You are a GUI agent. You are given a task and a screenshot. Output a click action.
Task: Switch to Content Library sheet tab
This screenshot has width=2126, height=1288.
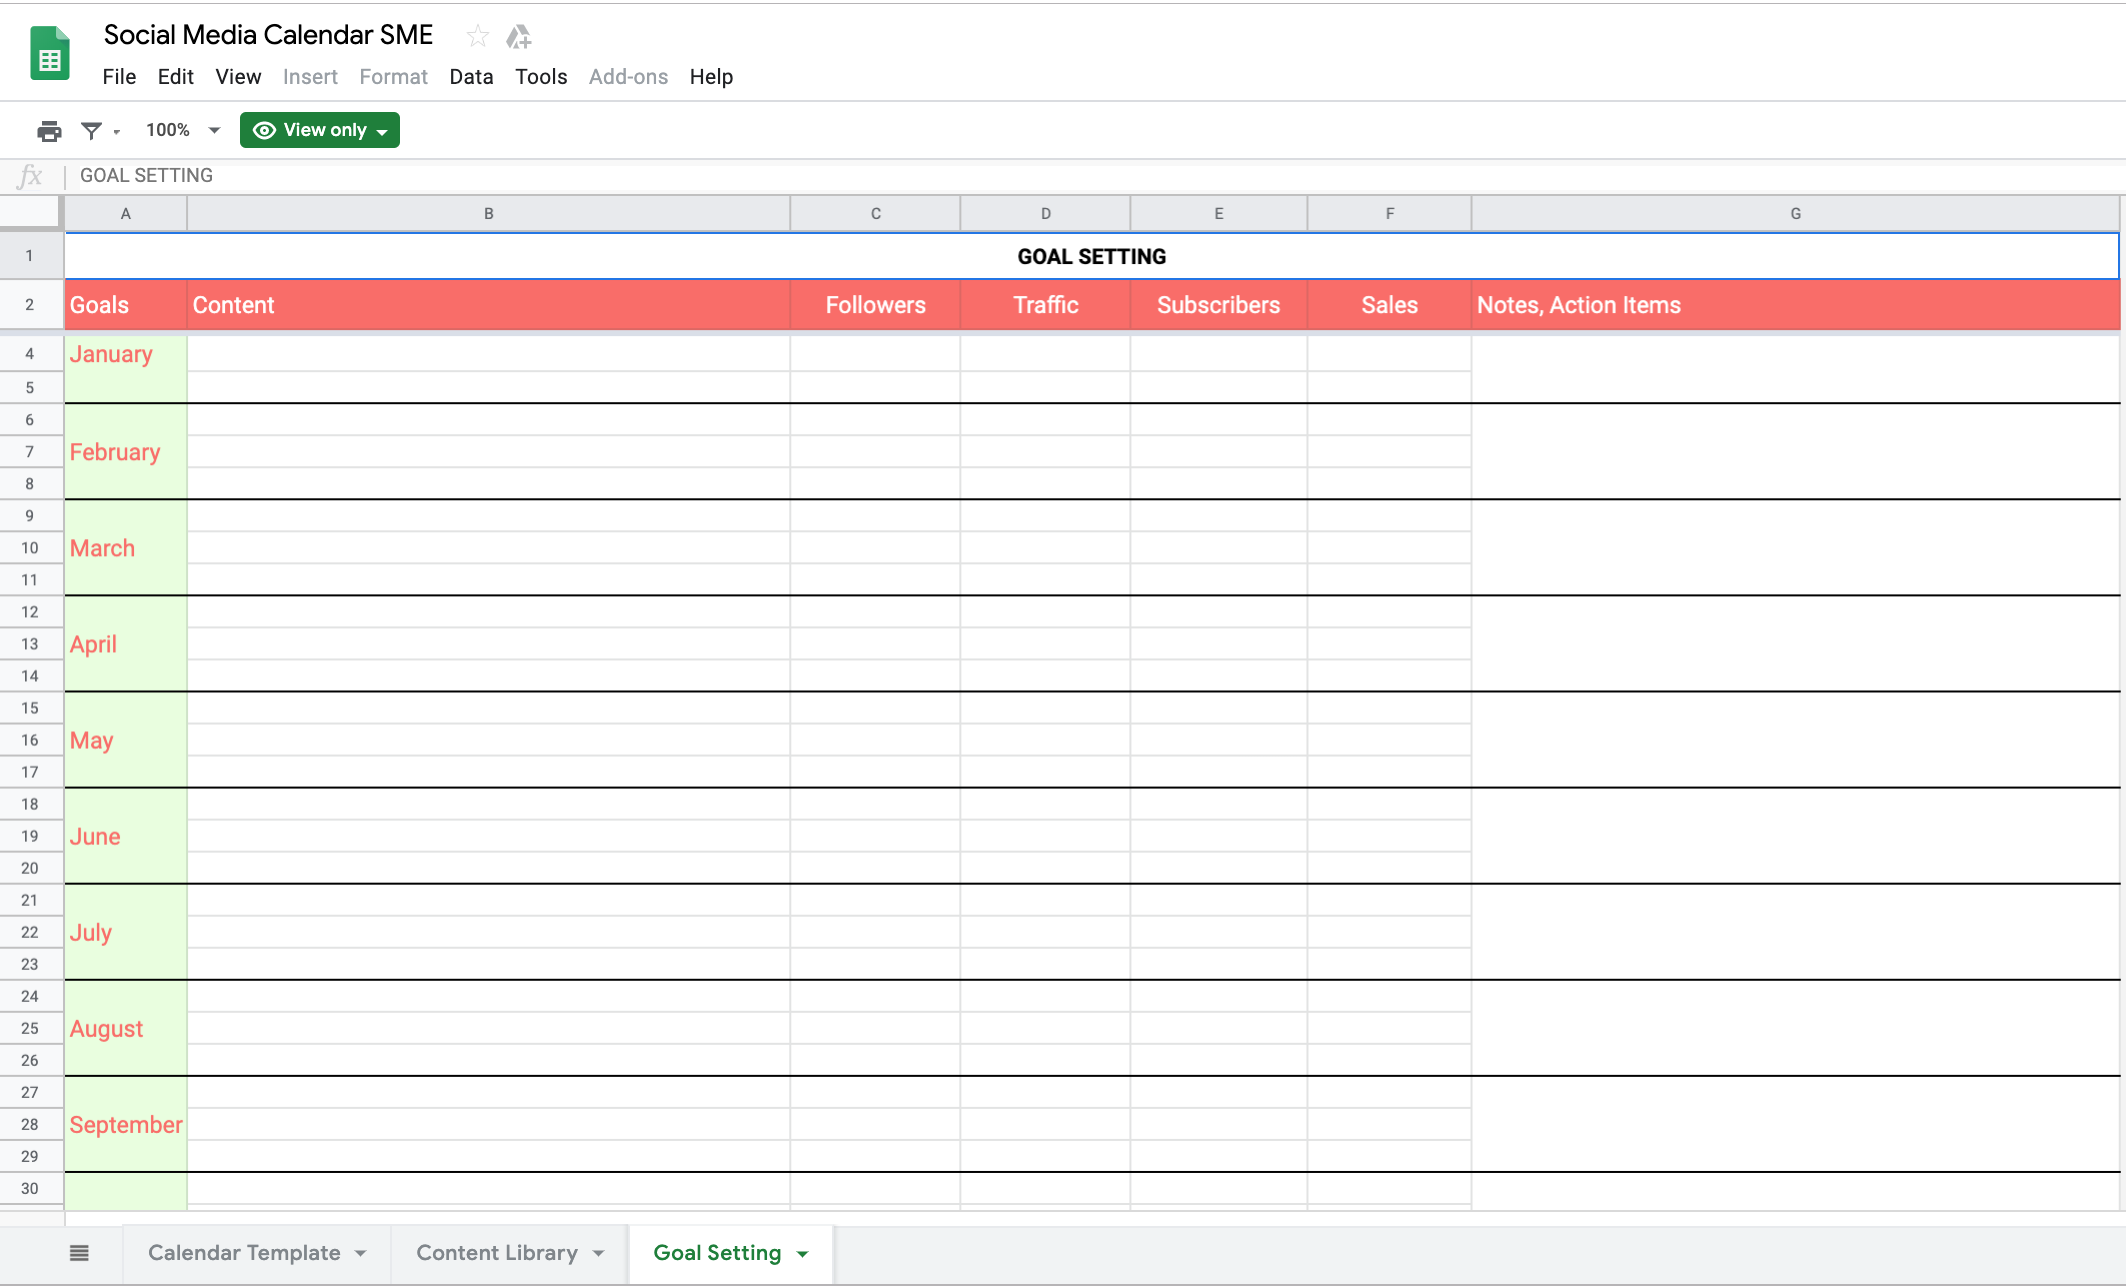pyautogui.click(x=496, y=1253)
